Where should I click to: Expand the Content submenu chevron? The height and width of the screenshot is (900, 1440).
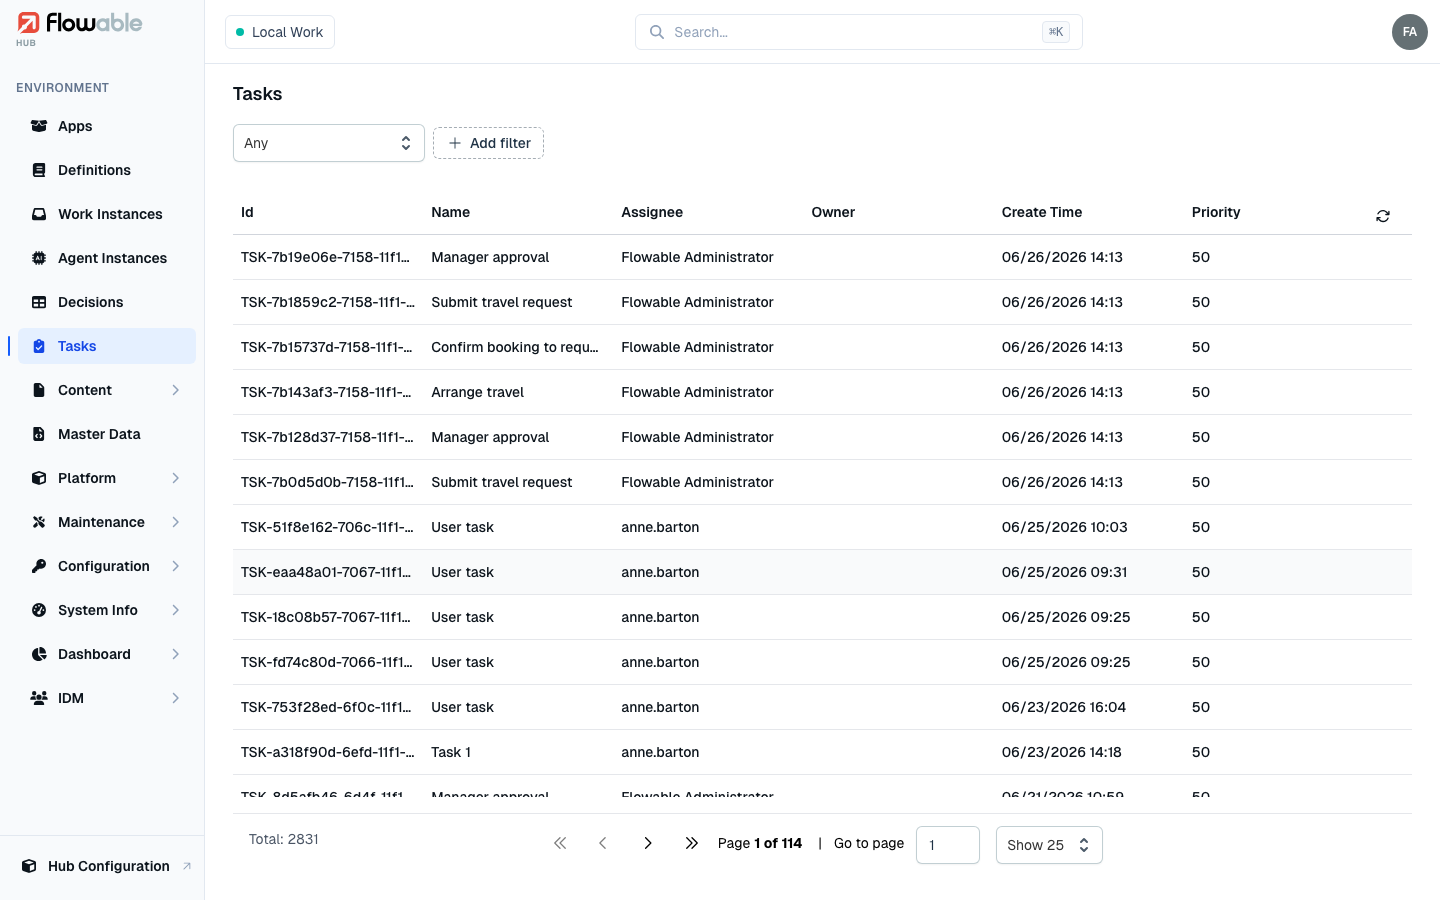(x=176, y=390)
